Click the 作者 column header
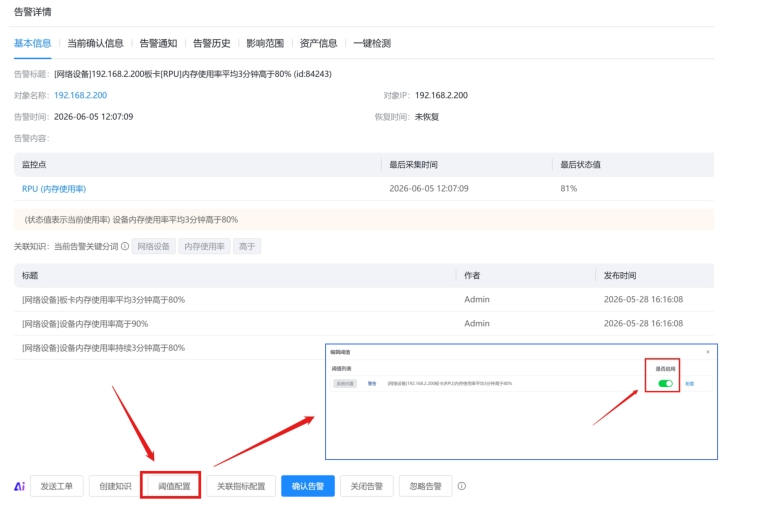 pyautogui.click(x=472, y=275)
